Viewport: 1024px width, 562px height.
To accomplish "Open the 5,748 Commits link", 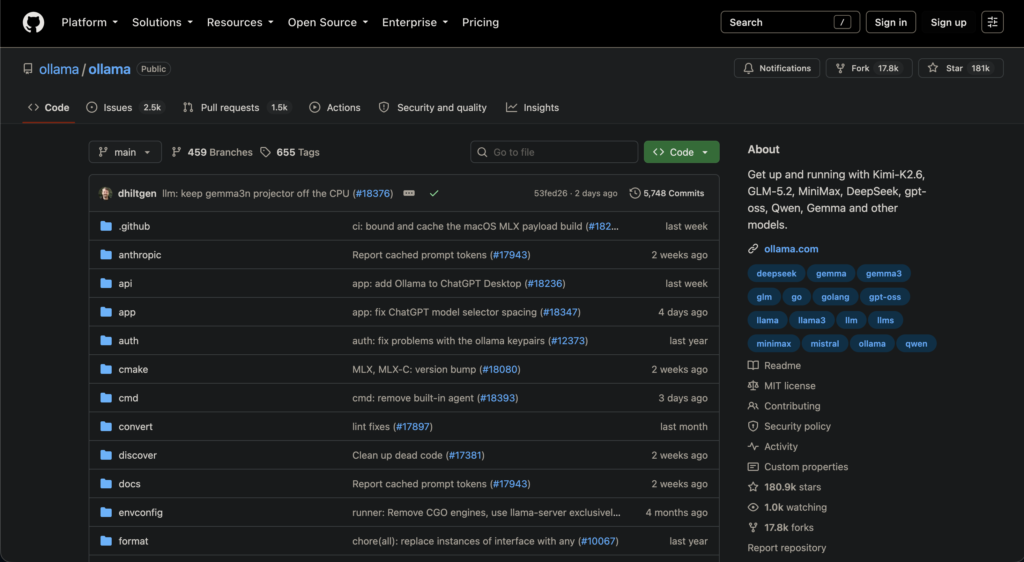I will (667, 193).
